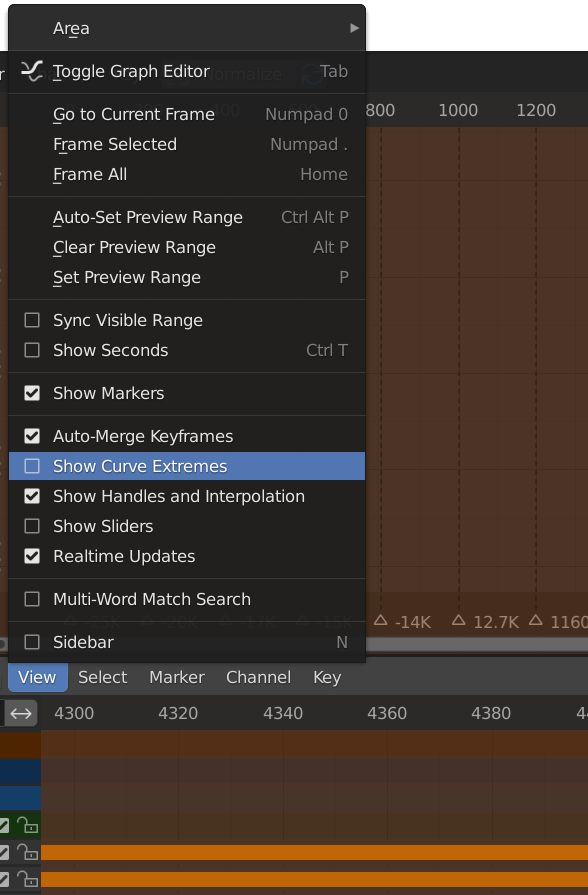Click the Toggle Graph Editor curve icon
The width and height of the screenshot is (588, 895).
tap(31, 71)
